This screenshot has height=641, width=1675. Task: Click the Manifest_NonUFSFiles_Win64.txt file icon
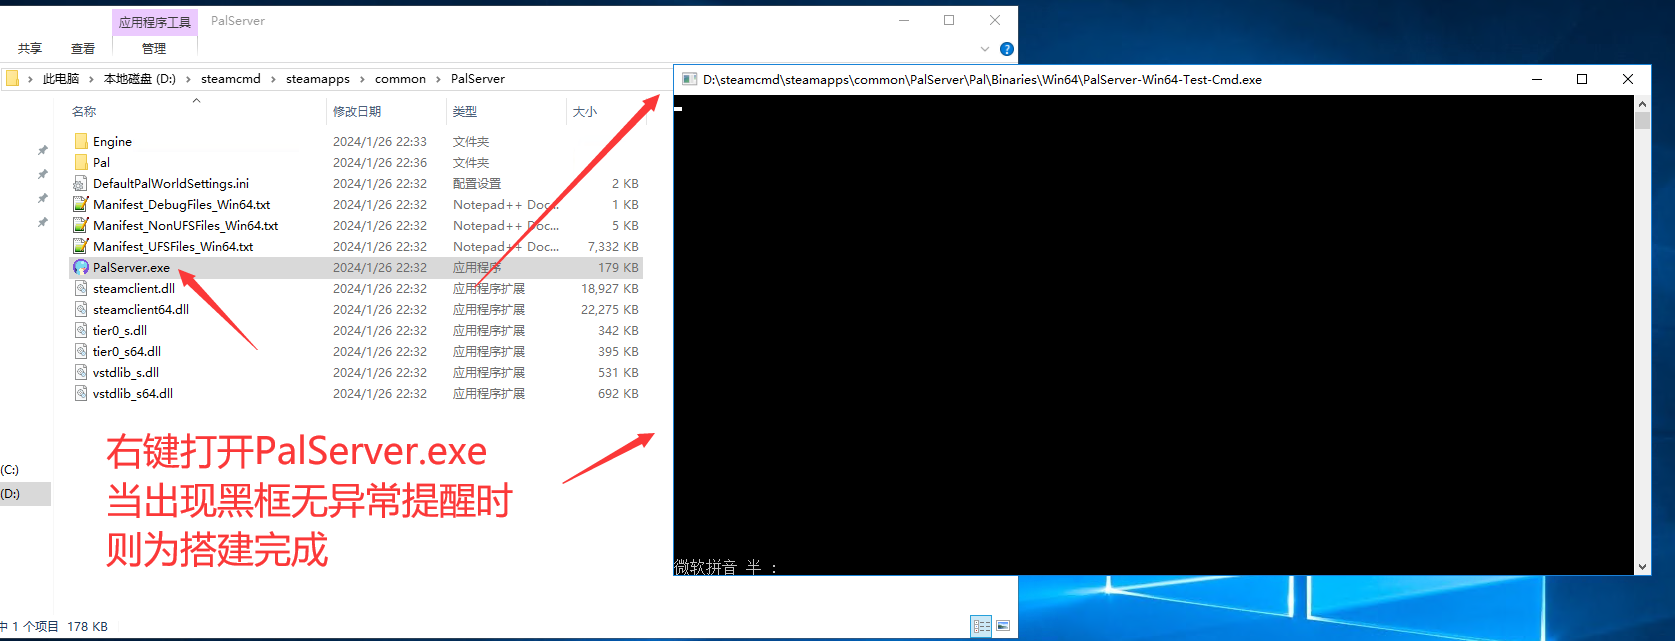pyautogui.click(x=81, y=225)
